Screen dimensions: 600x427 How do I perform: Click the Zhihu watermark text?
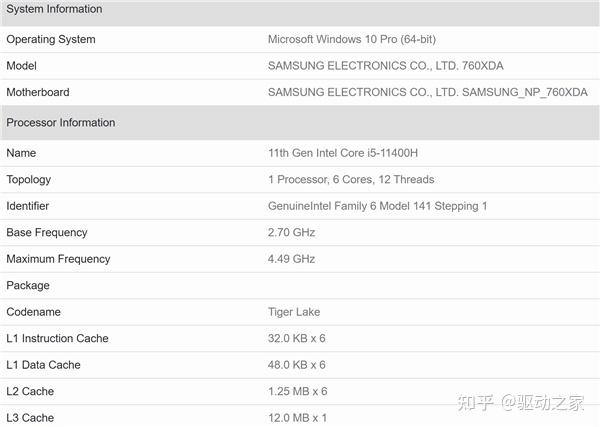pos(521,403)
